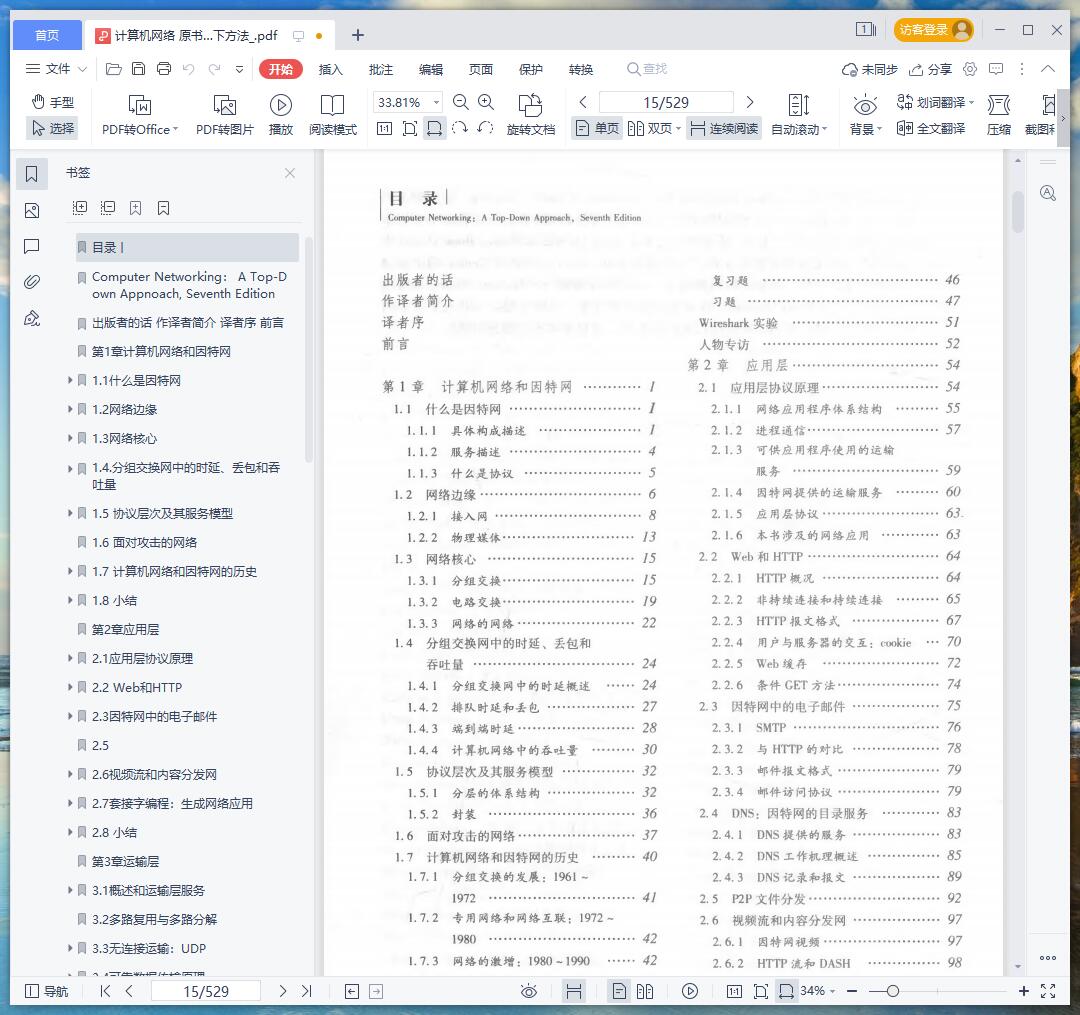
Task: Click the 访客登录 login button
Action: pyautogui.click(x=934, y=30)
